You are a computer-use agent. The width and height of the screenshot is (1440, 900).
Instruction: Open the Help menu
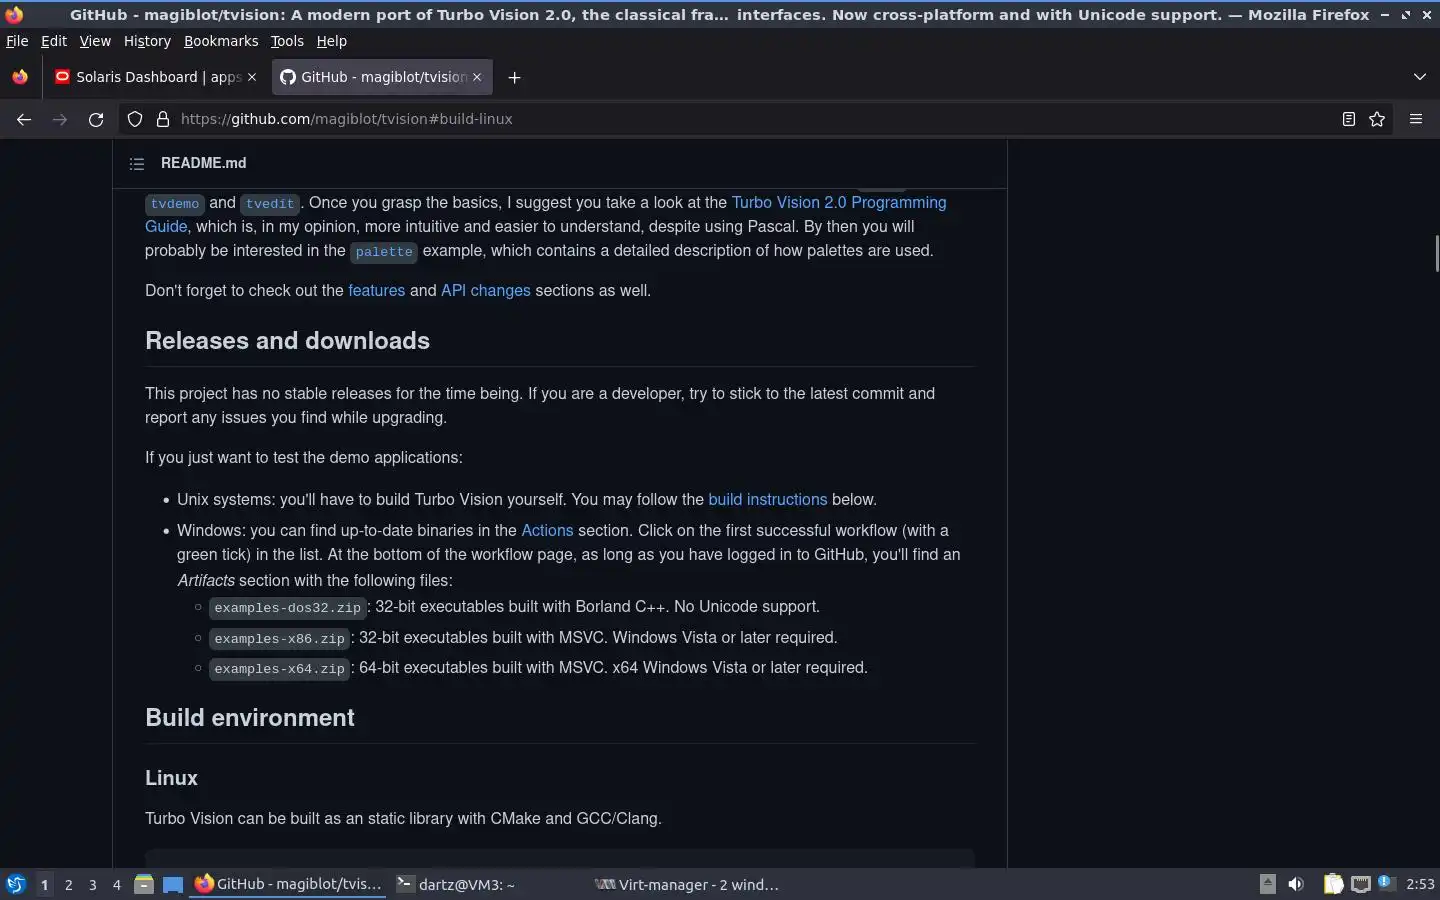click(x=332, y=41)
